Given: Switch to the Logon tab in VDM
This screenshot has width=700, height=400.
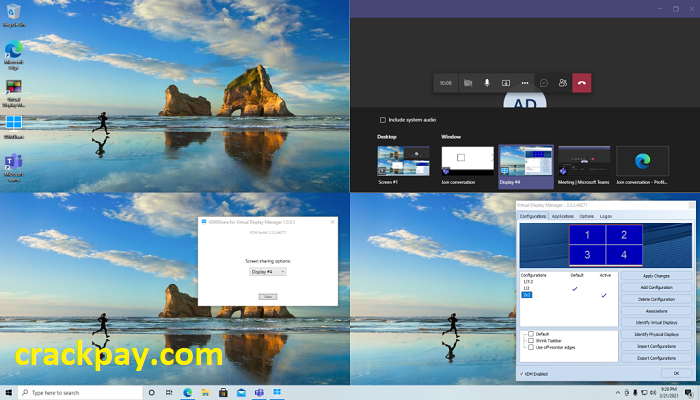Looking at the screenshot, I should click(605, 216).
